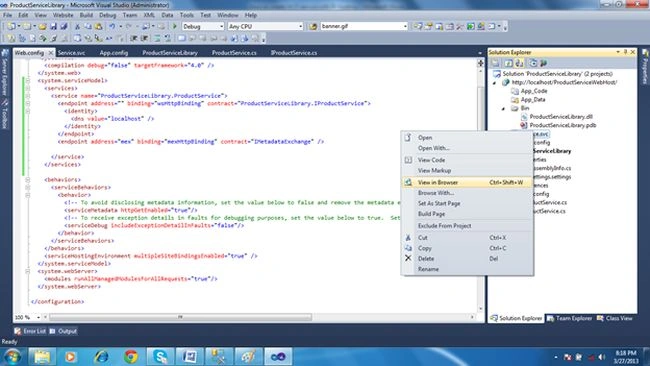This screenshot has width=650, height=366.
Task: Open Skype from the taskbar
Action: [x=160, y=356]
